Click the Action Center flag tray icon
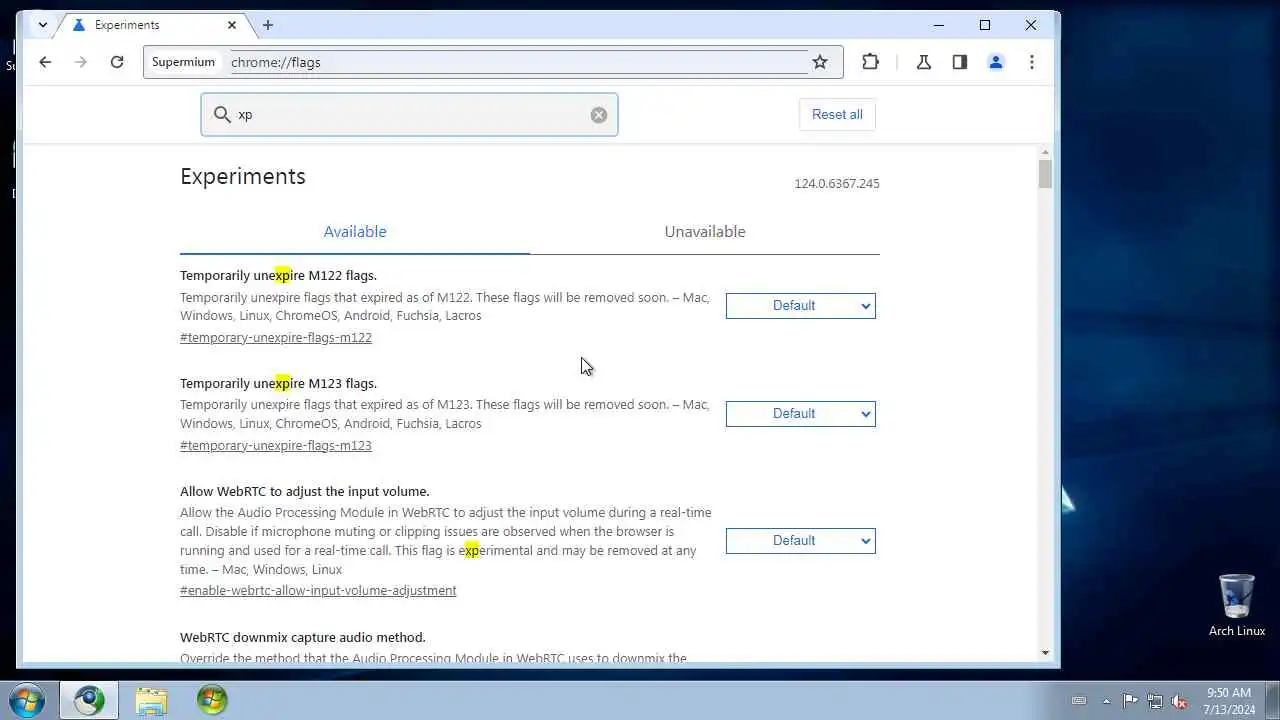 (x=1130, y=701)
